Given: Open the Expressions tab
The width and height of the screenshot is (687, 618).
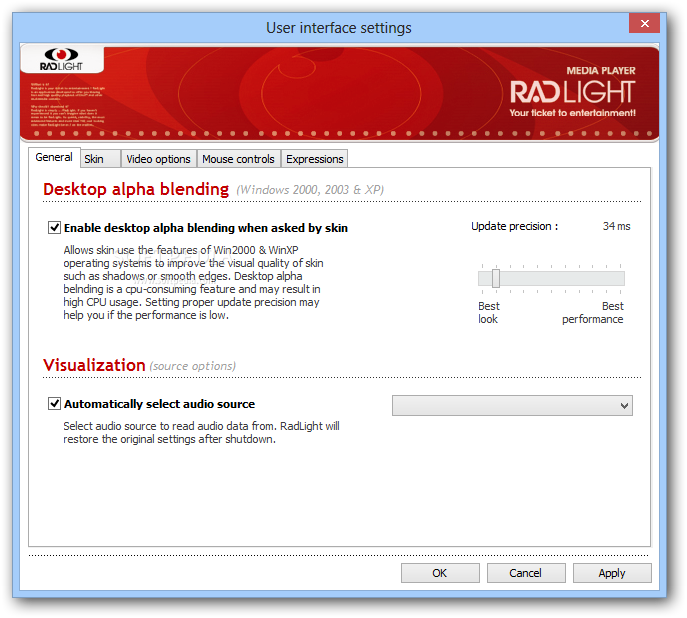Looking at the screenshot, I should (x=315, y=159).
